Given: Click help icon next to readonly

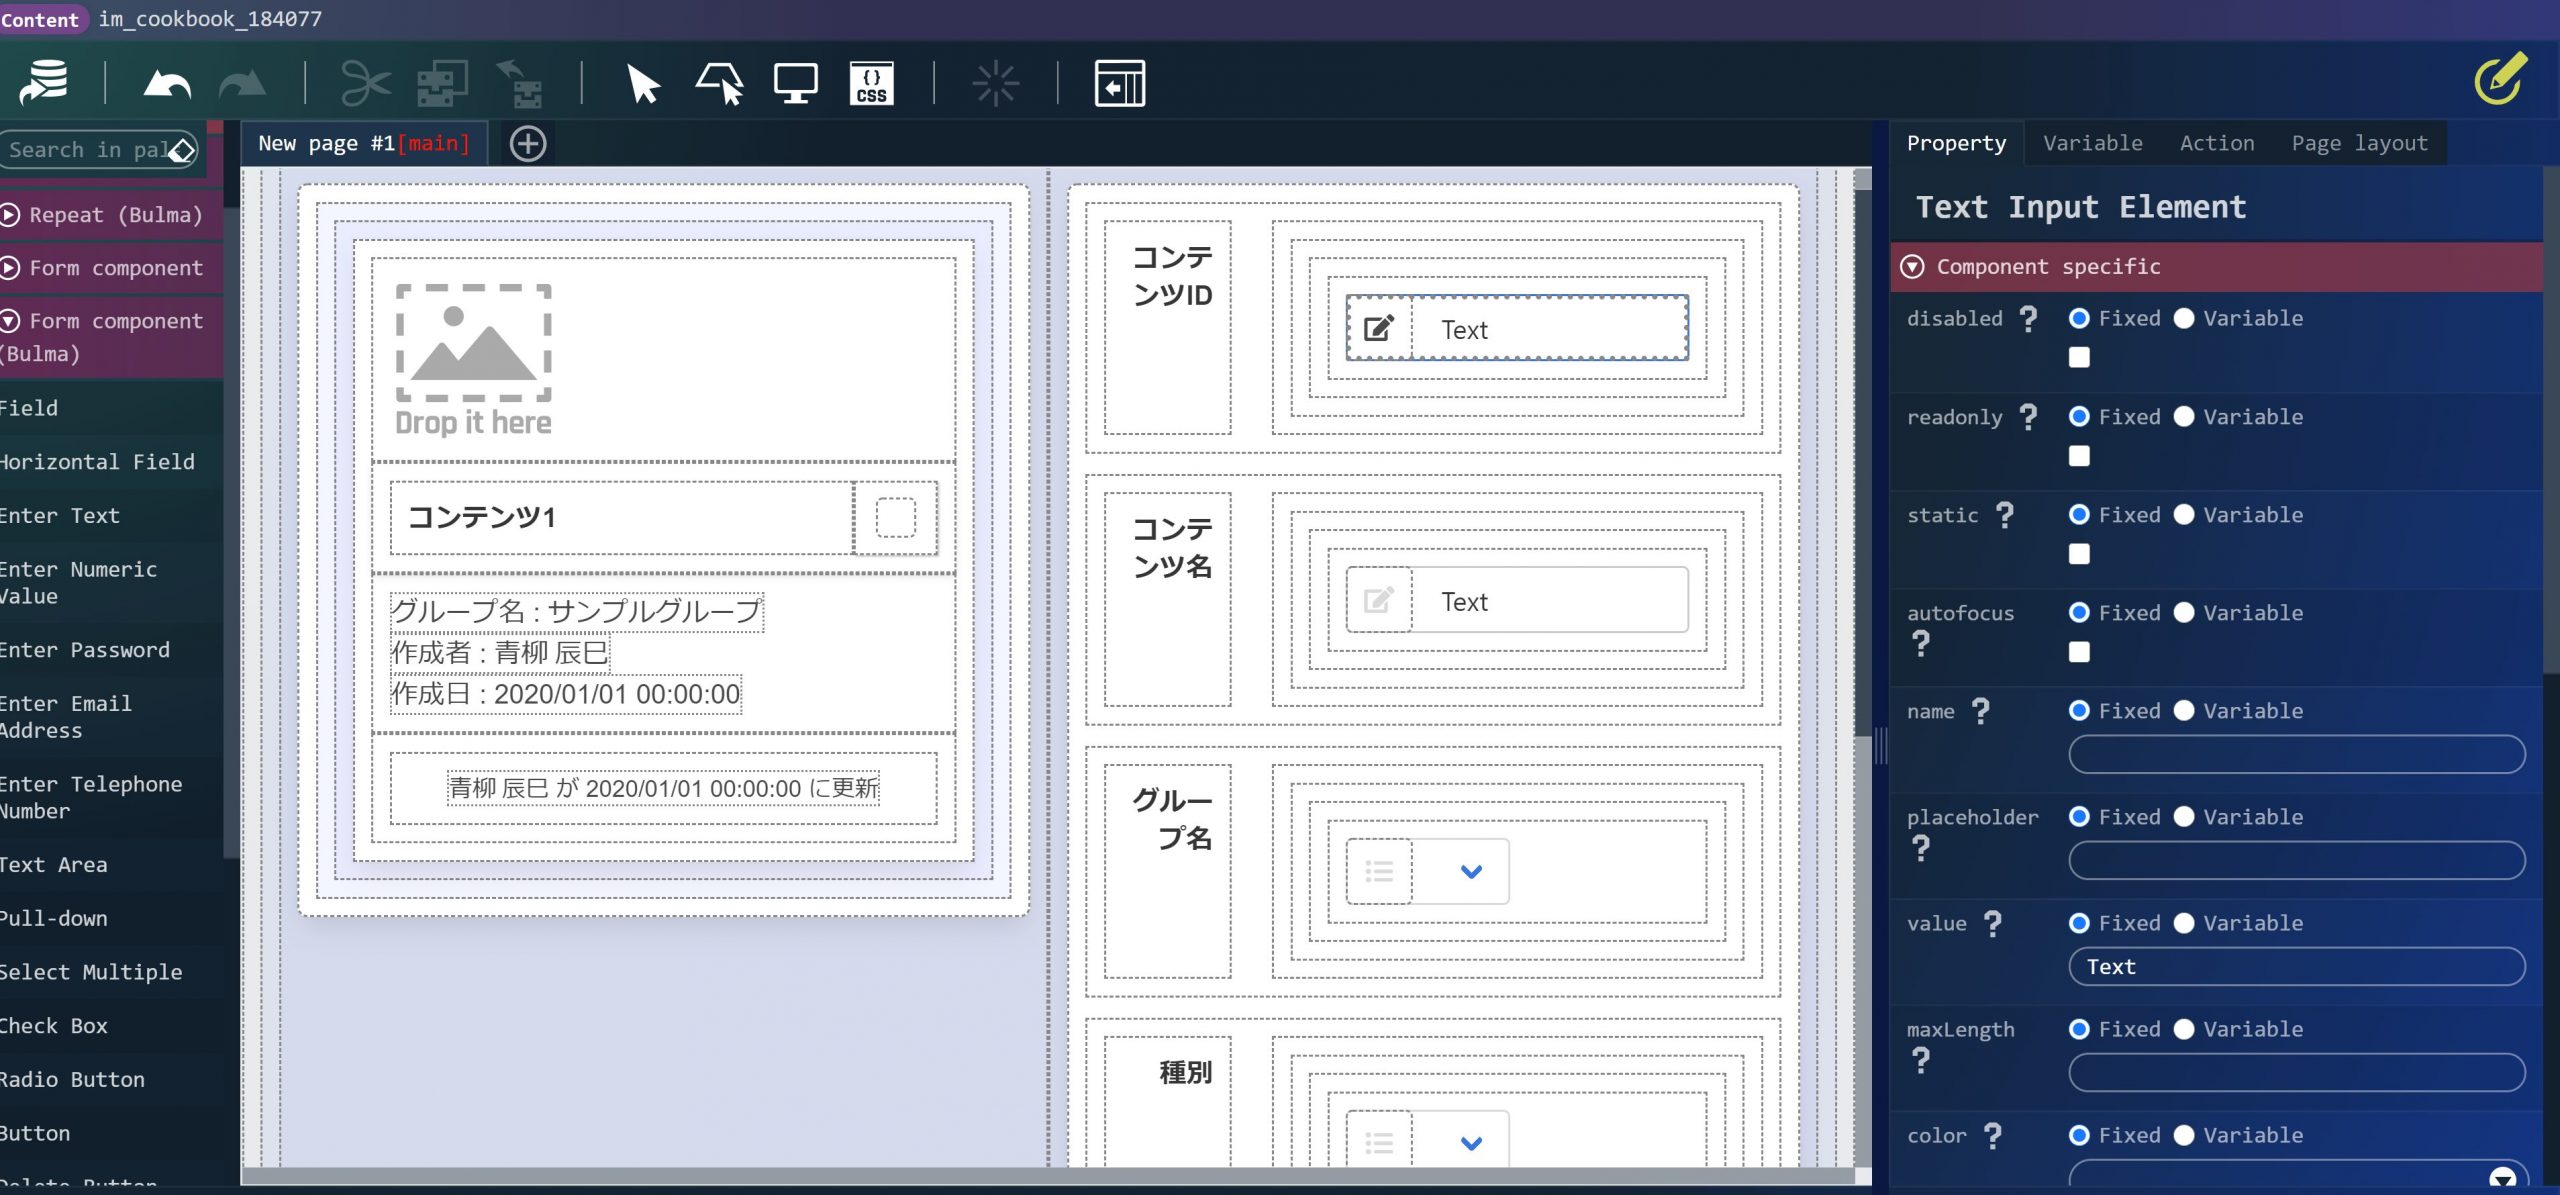Looking at the screenshot, I should [2028, 417].
